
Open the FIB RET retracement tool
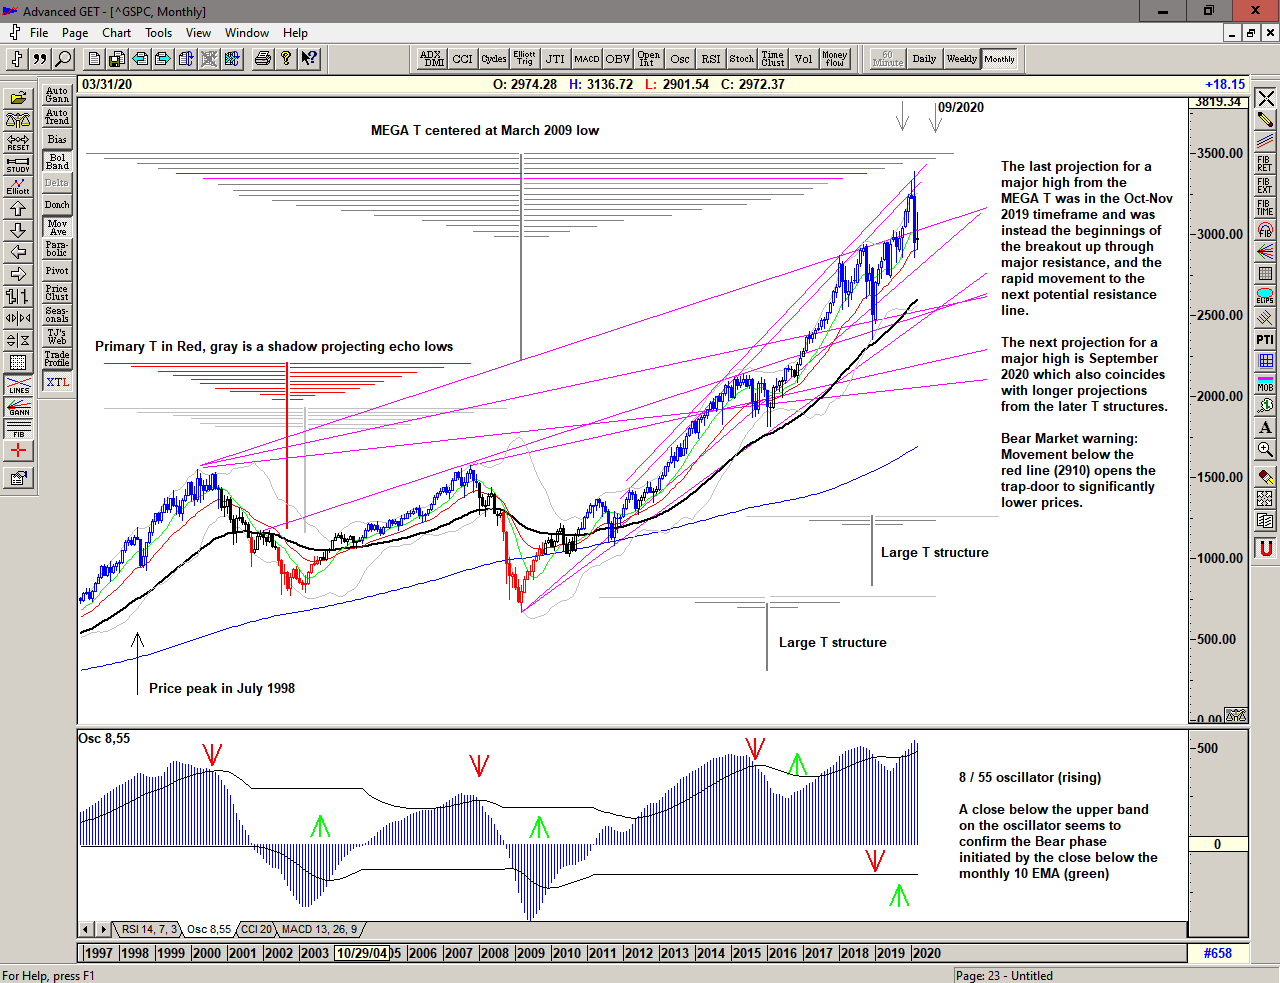pyautogui.click(x=1265, y=163)
